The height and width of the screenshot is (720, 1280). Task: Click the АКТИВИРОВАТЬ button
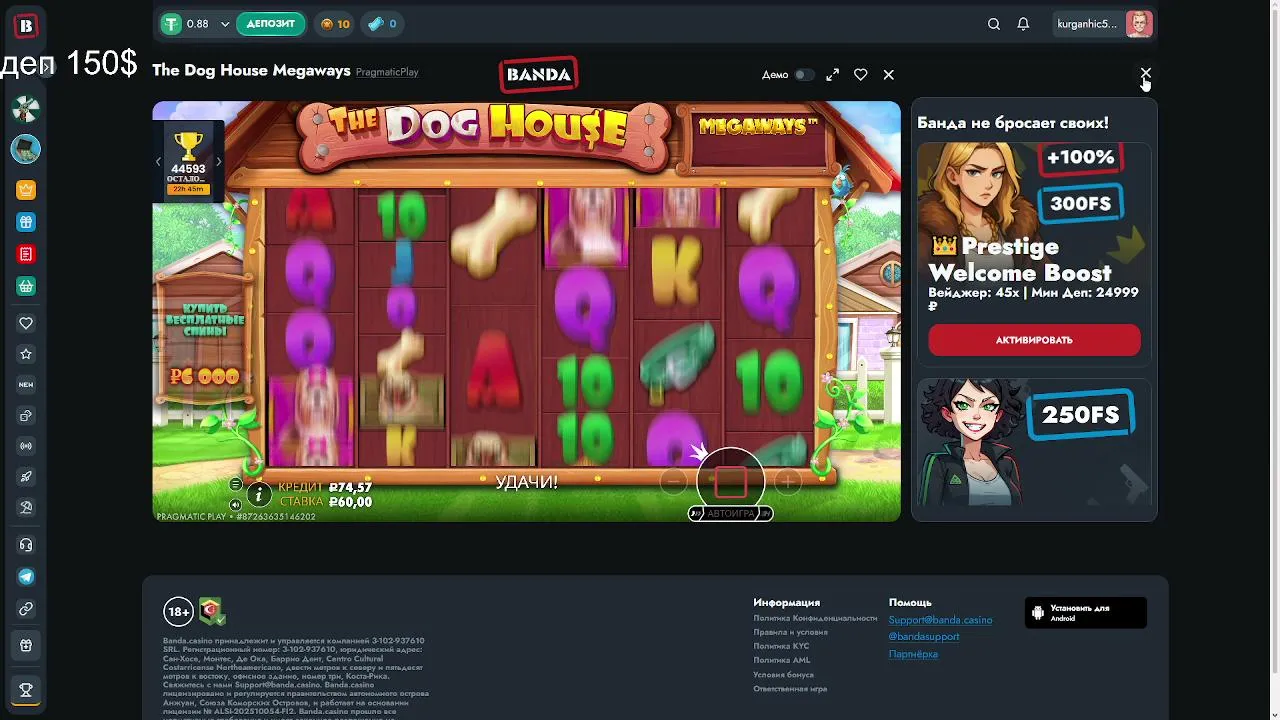click(x=1034, y=340)
